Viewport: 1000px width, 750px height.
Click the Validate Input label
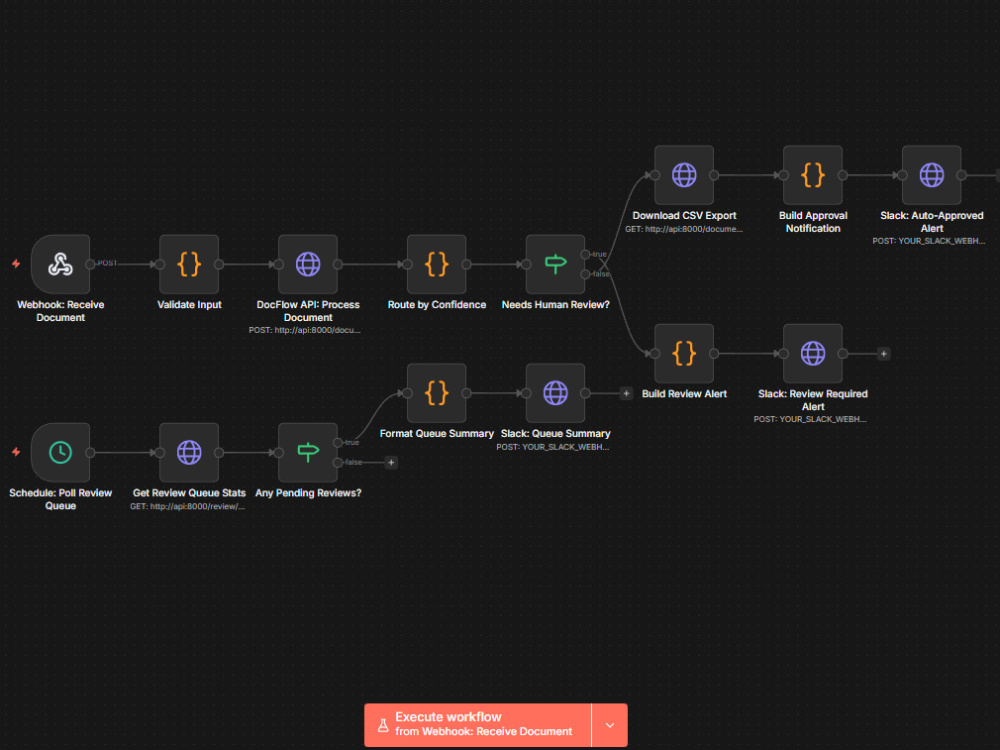click(189, 305)
